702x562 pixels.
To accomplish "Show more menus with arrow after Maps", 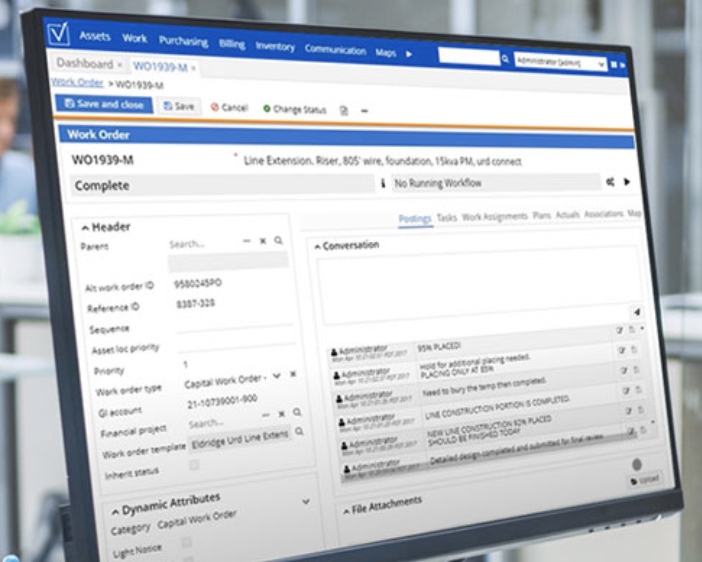I will pos(409,54).
